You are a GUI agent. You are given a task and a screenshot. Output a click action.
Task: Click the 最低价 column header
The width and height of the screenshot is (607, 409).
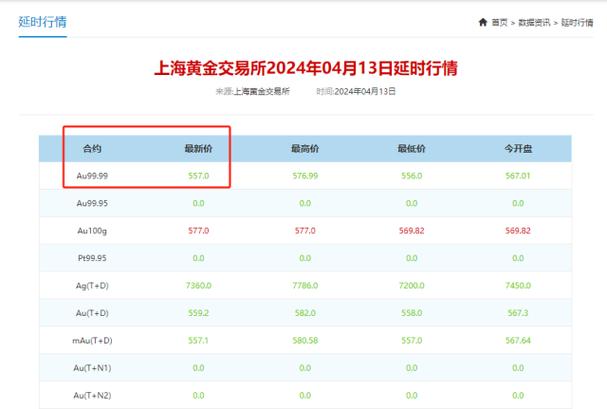(412, 149)
